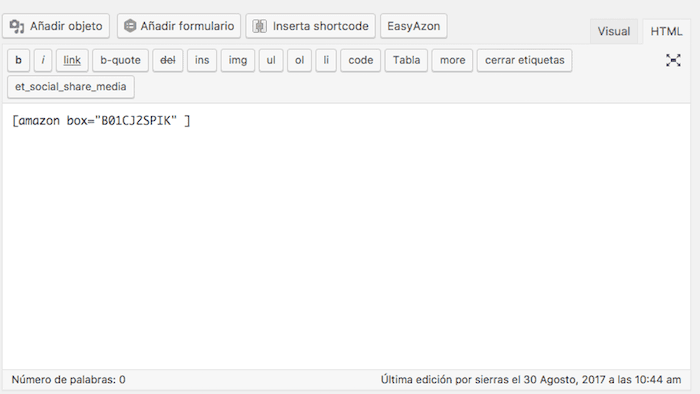This screenshot has height=394, width=700.
Task: Click the Añadir objeto button
Action: coord(56,26)
